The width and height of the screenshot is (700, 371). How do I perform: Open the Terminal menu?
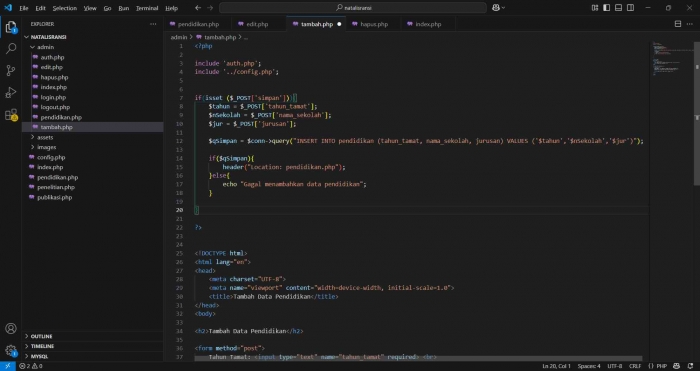click(x=147, y=8)
